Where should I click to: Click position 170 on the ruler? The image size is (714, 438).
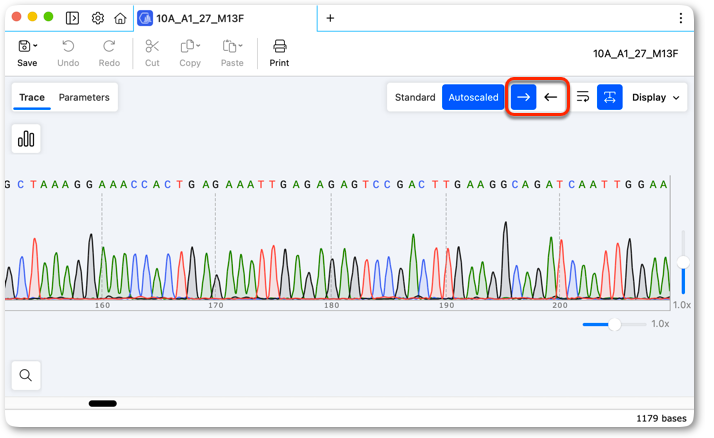coord(216,306)
